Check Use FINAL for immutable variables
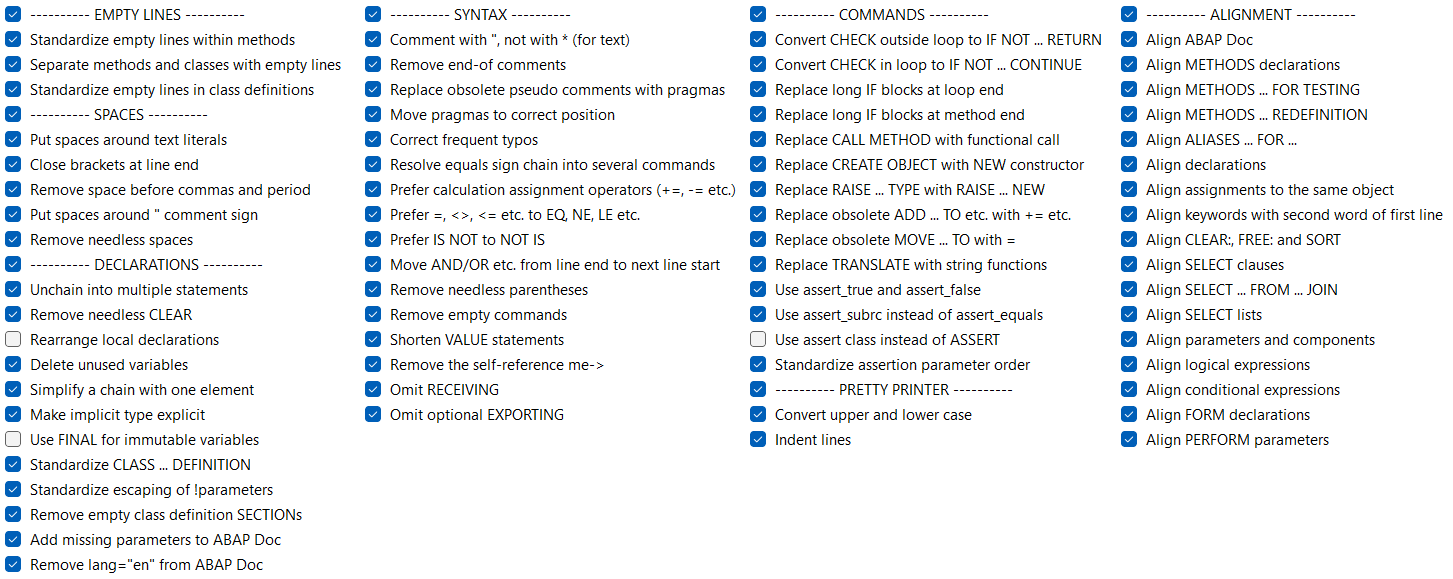Image resolution: width=1453 pixels, height=579 pixels. click(x=13, y=440)
